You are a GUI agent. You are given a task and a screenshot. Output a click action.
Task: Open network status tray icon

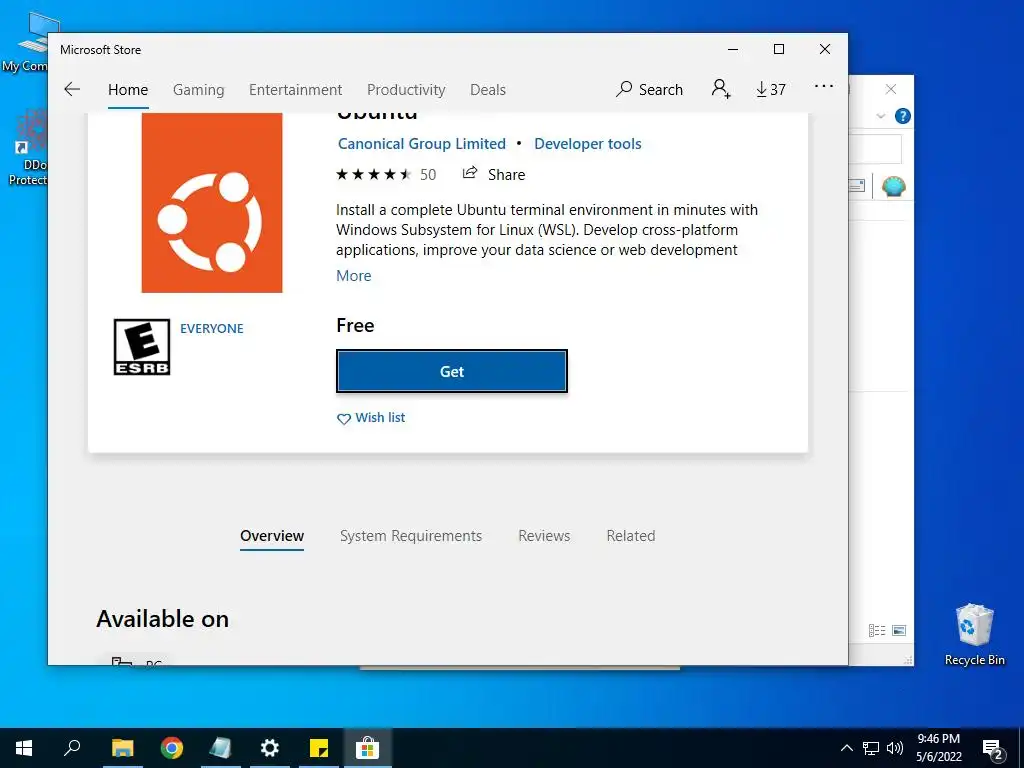[871, 748]
